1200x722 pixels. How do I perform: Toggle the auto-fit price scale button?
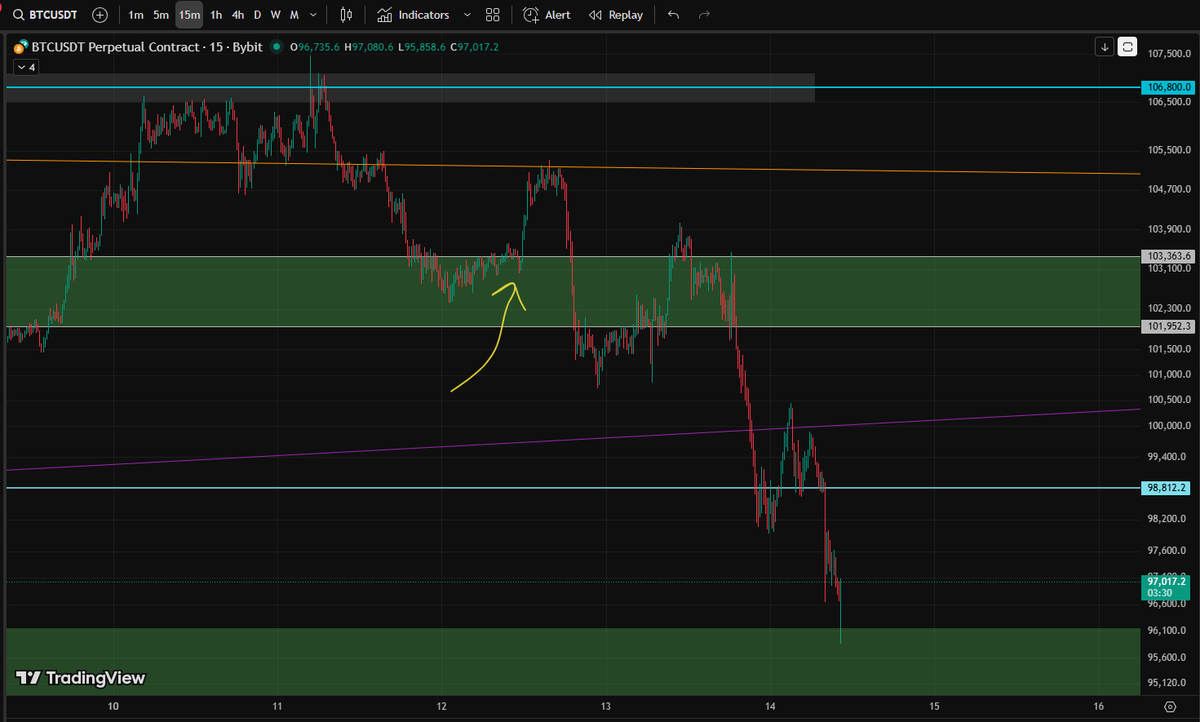1128,46
